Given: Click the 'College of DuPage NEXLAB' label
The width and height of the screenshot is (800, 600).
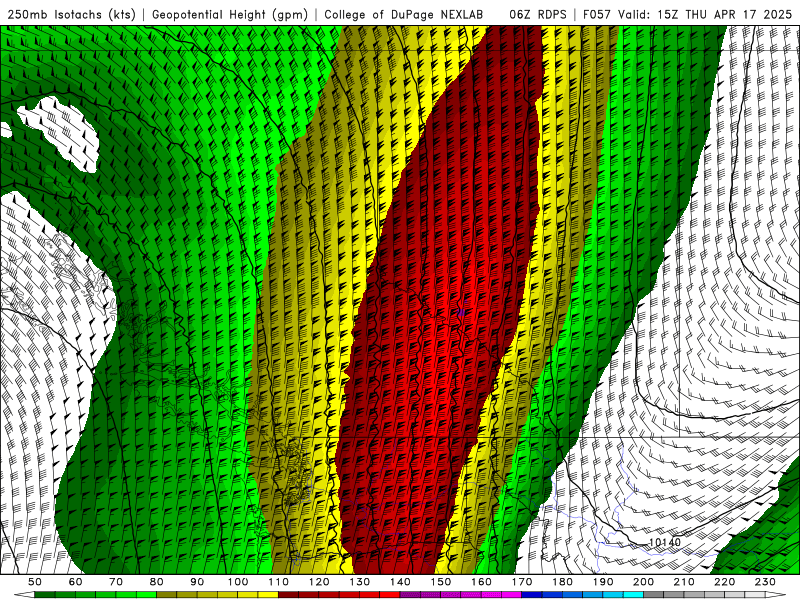Looking at the screenshot, I should click(x=403, y=14).
